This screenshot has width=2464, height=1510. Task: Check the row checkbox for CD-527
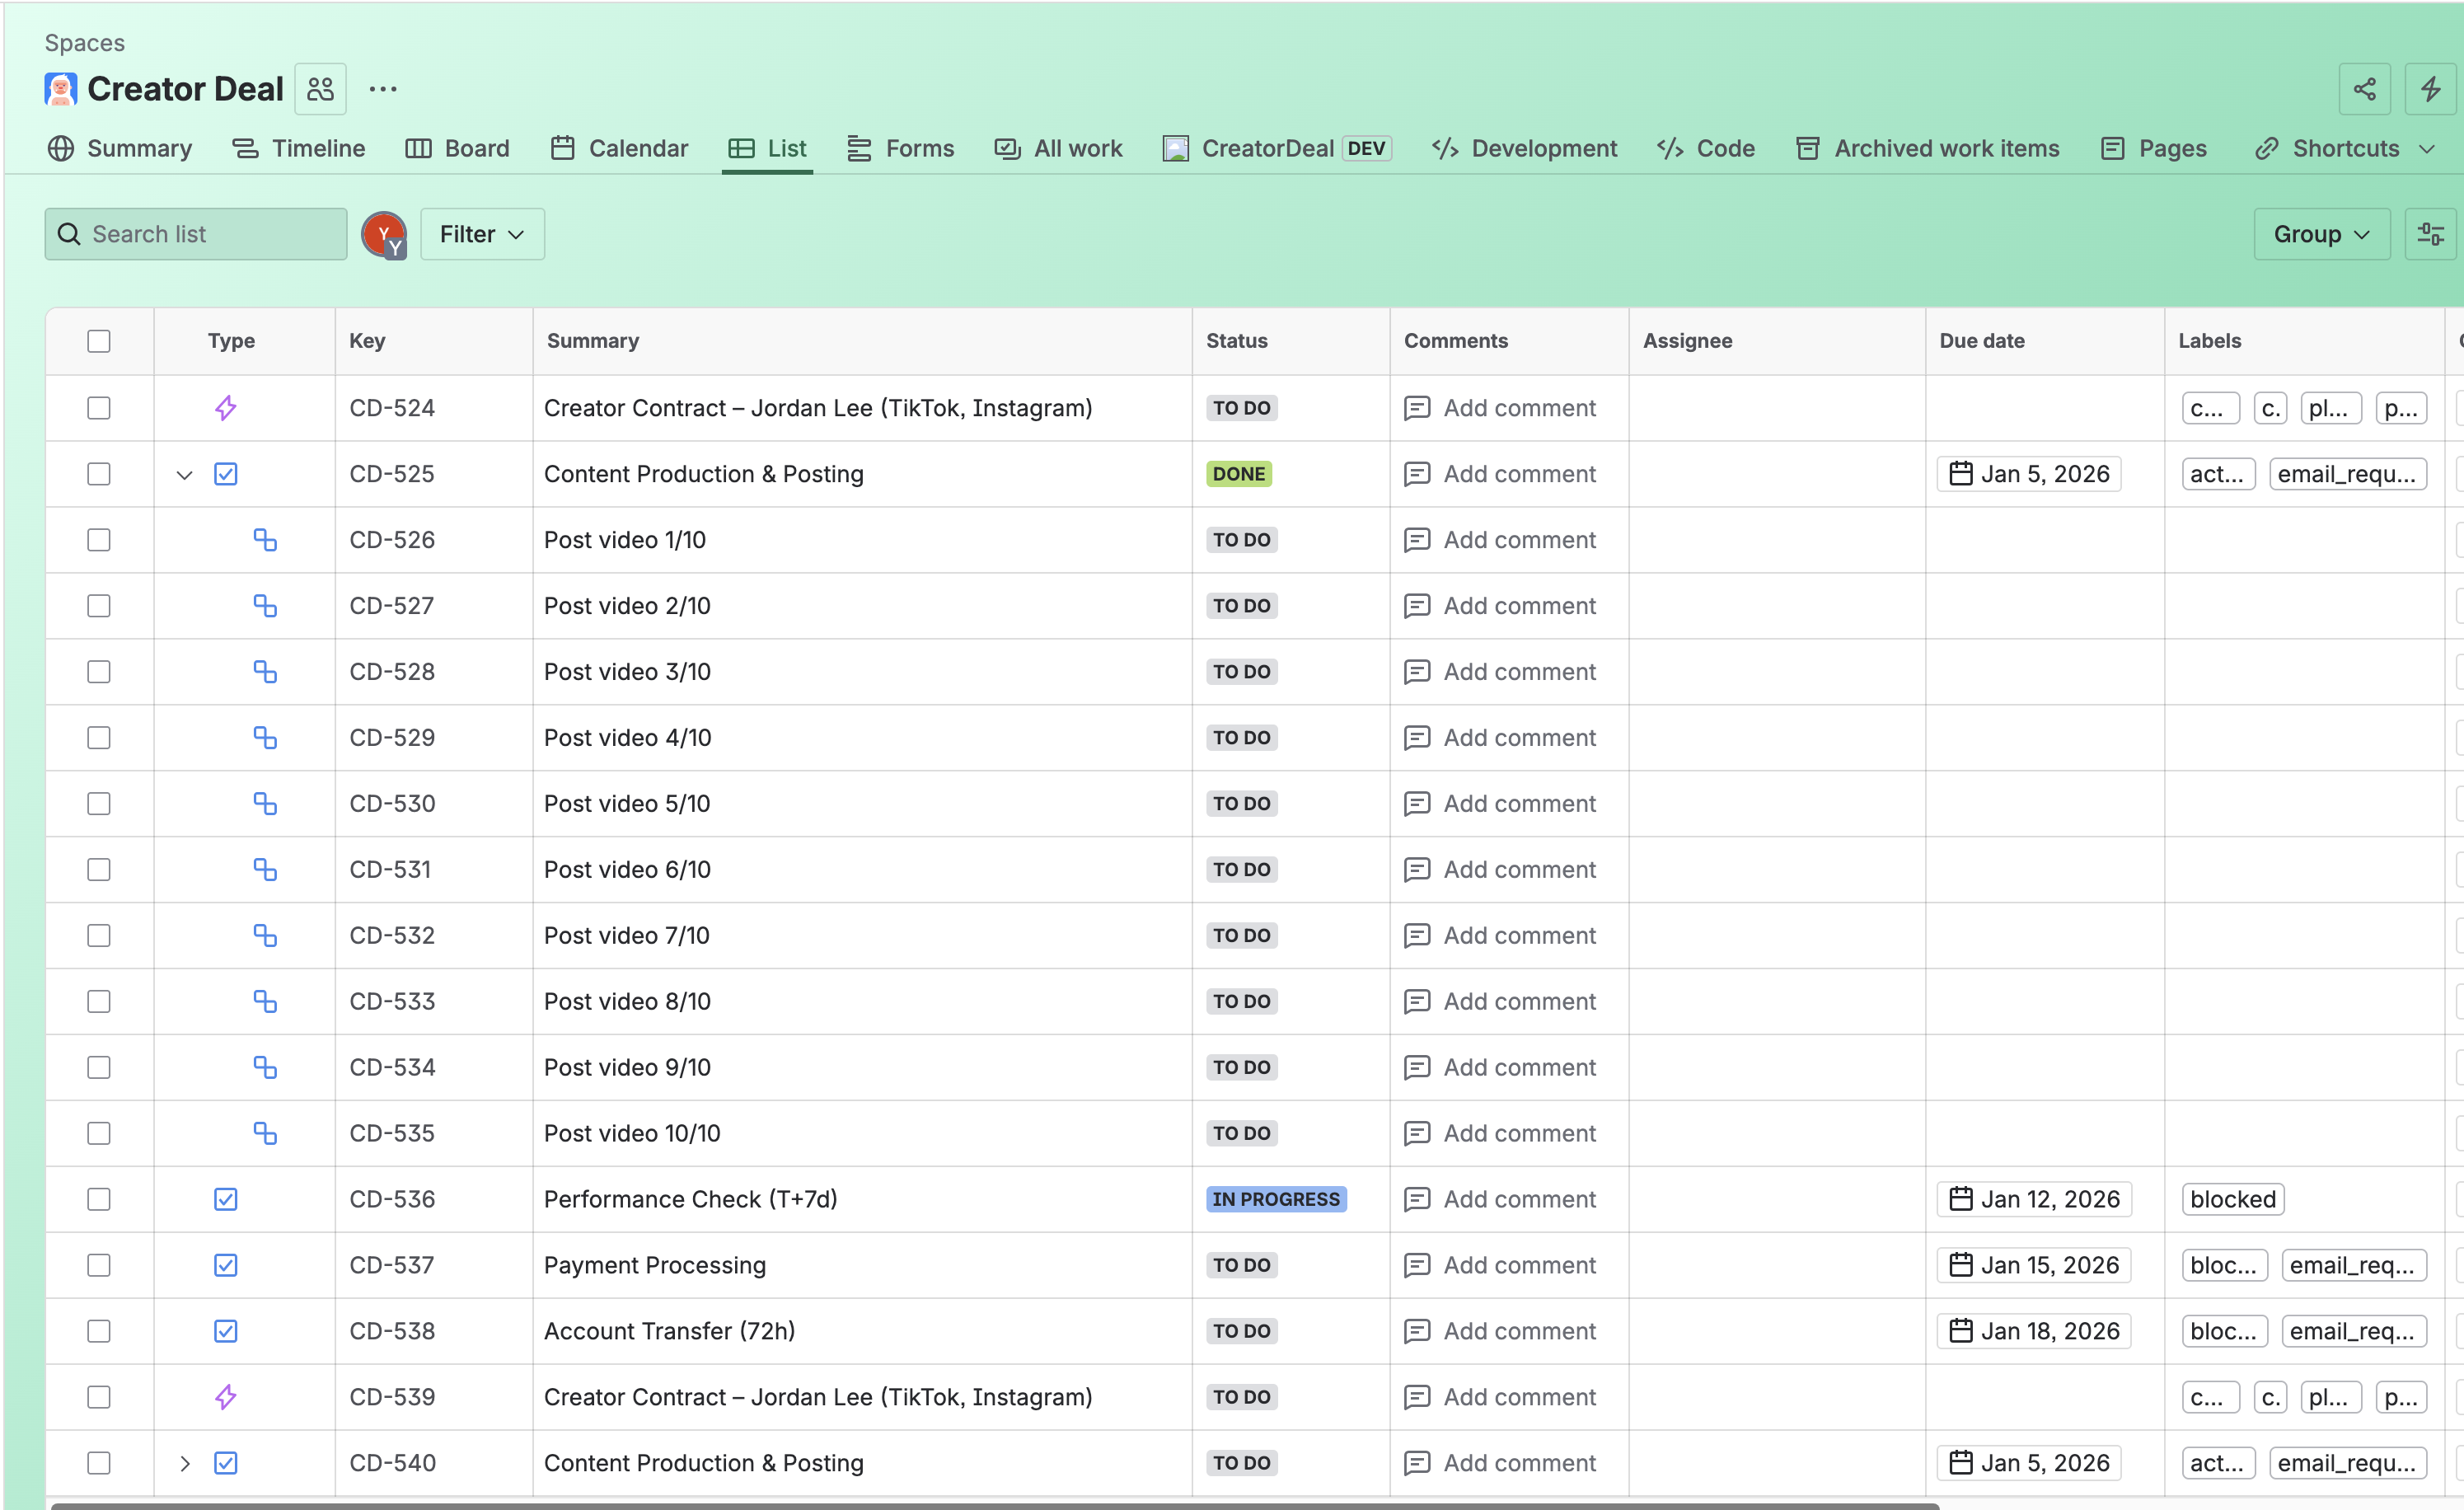pyautogui.click(x=98, y=606)
